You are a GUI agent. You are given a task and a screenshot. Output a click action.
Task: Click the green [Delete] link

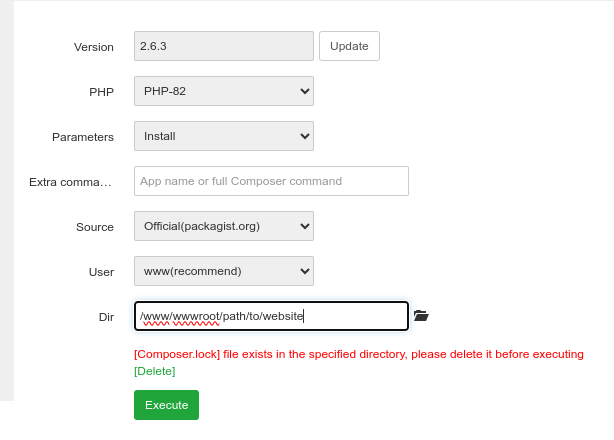154,371
